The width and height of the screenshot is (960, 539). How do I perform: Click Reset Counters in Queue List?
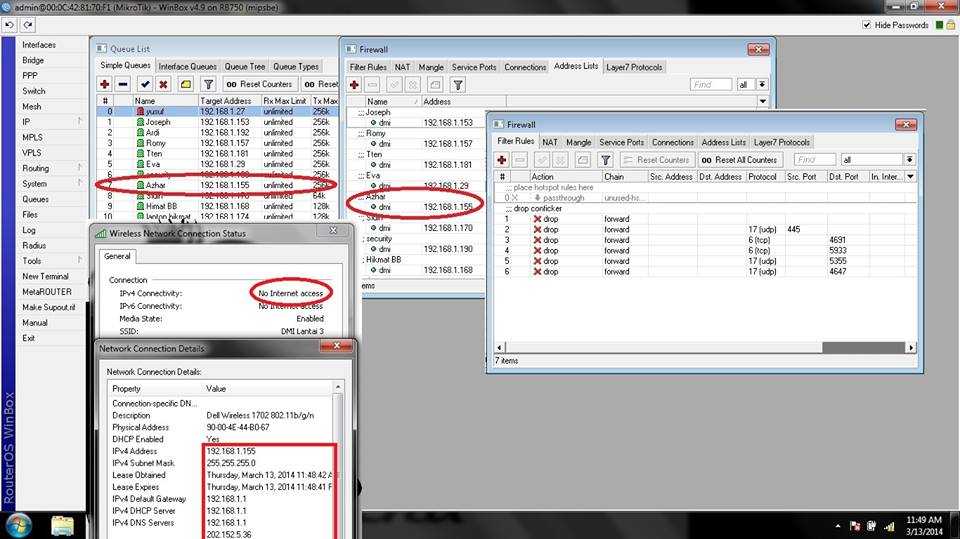259,85
